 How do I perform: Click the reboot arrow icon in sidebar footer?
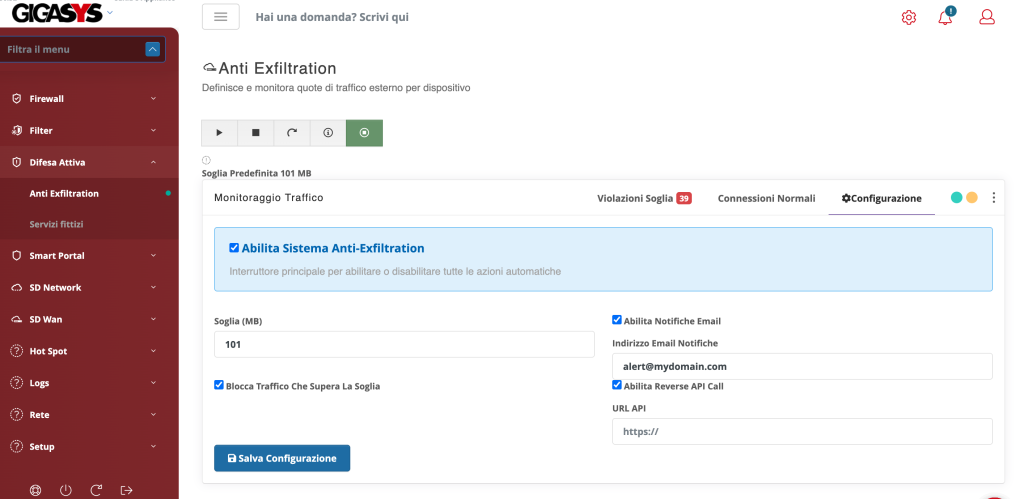(96, 490)
